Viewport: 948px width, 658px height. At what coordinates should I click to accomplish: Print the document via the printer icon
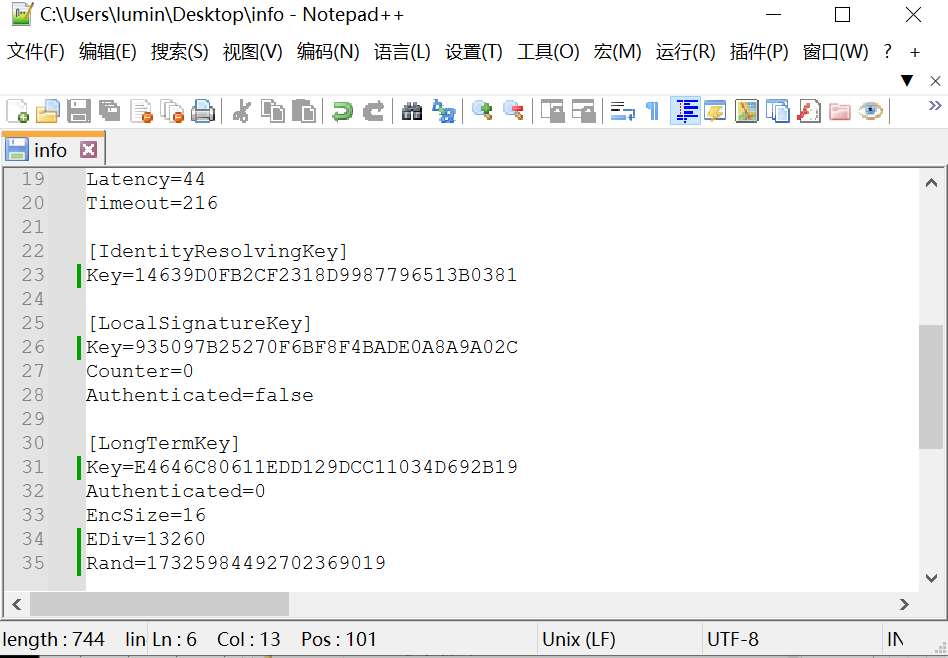tap(203, 111)
